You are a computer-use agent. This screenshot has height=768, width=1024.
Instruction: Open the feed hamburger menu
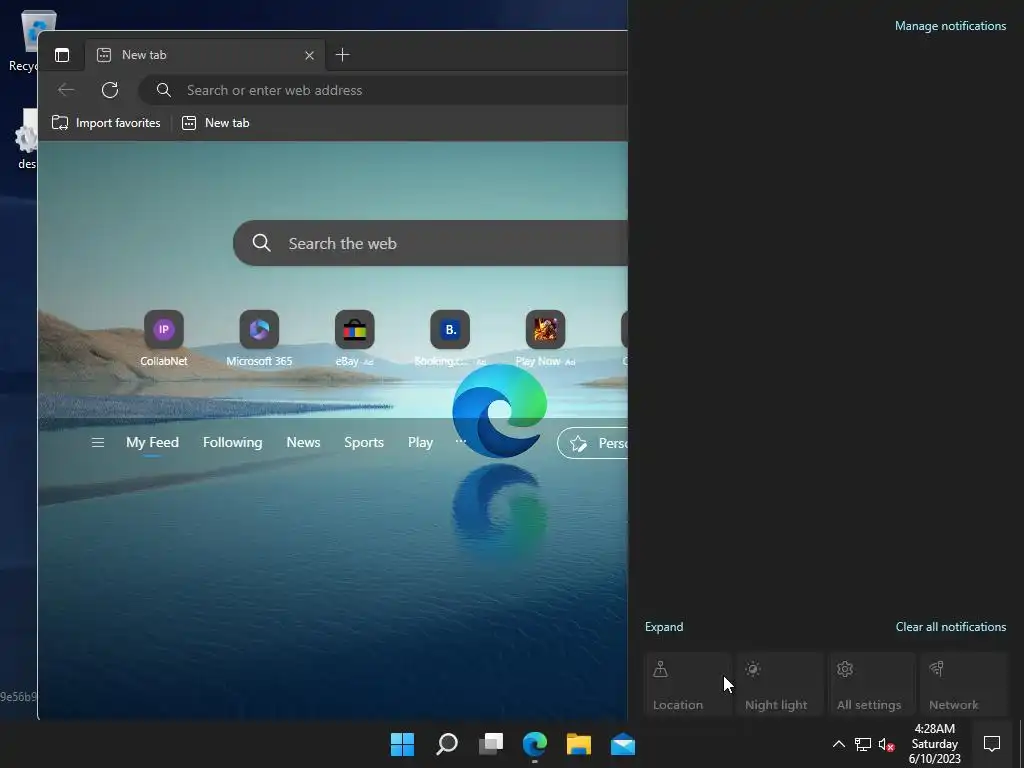(98, 443)
